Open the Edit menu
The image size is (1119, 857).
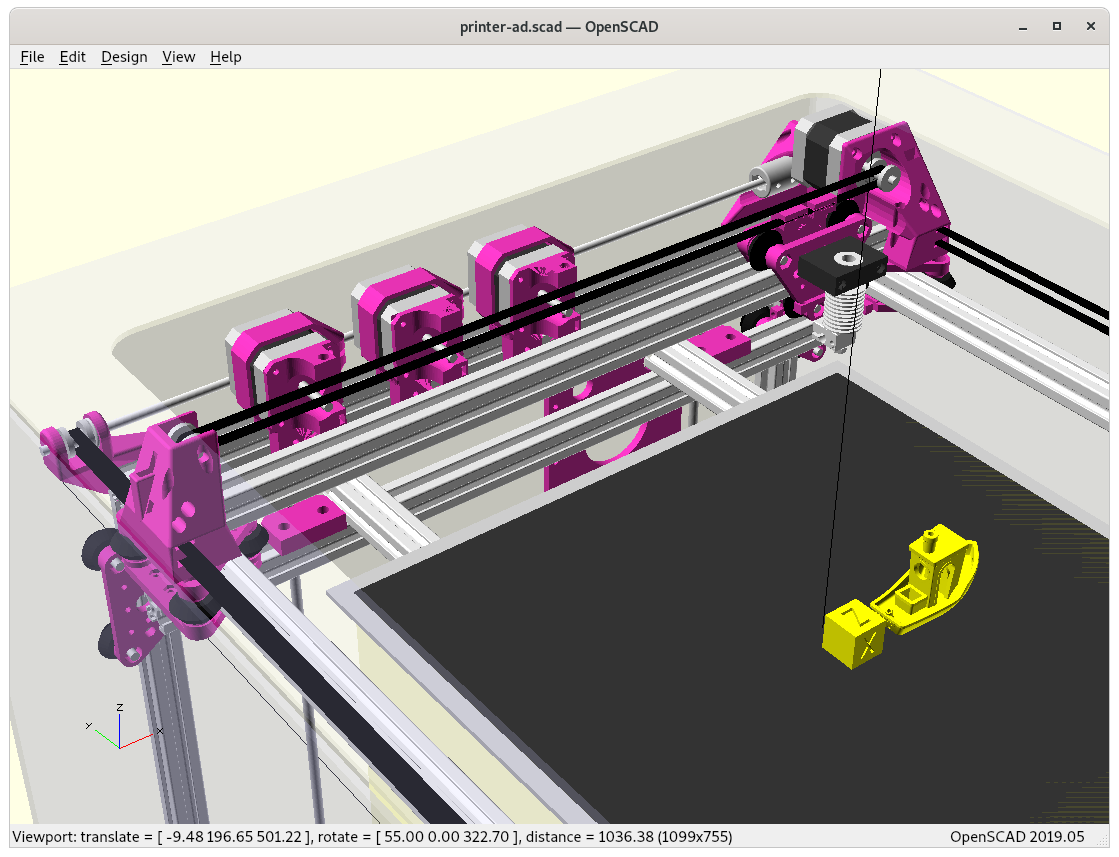coord(73,57)
